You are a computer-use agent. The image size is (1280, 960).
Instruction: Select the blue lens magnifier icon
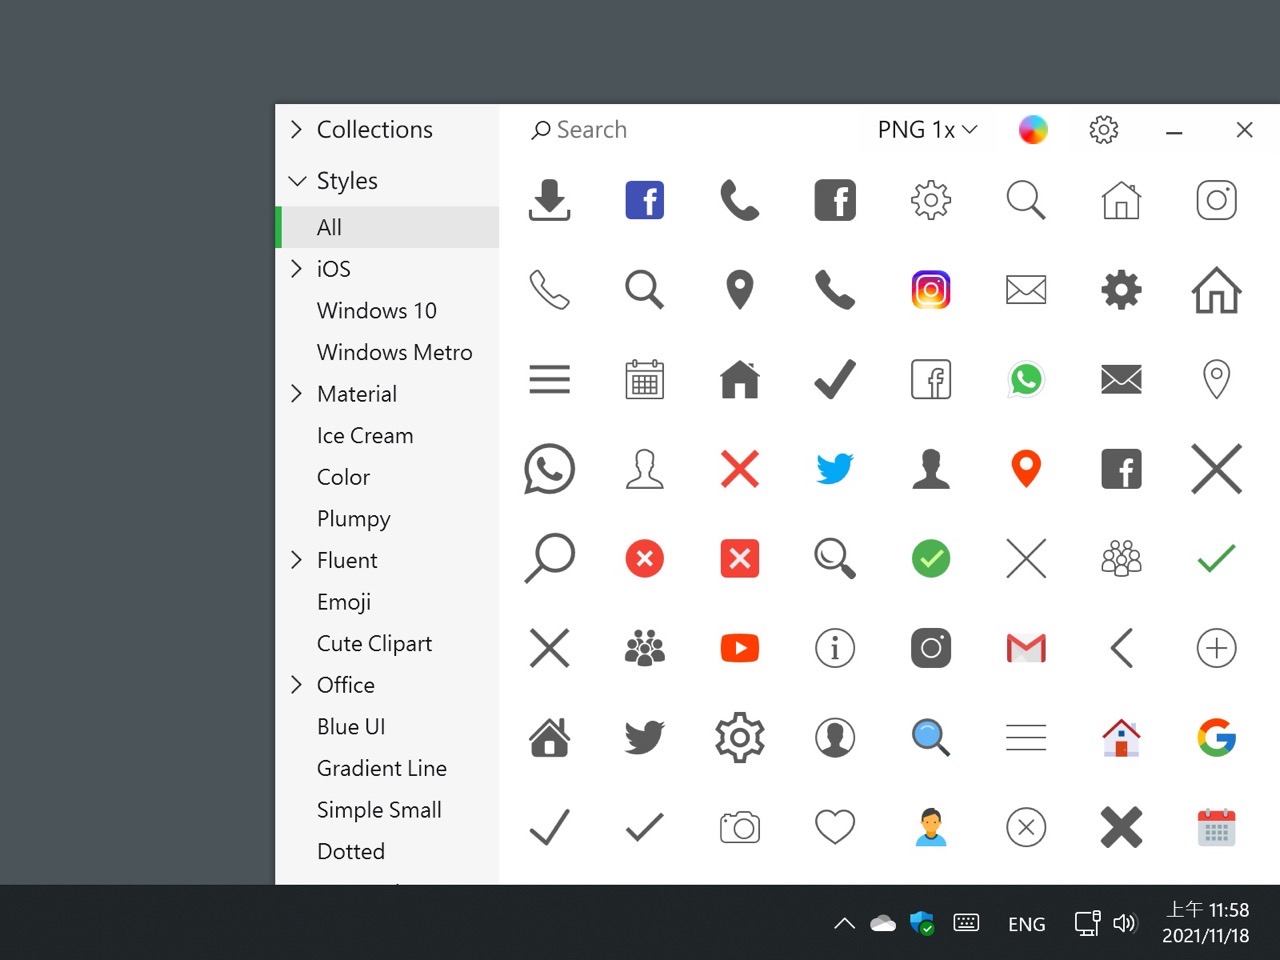[931, 737]
